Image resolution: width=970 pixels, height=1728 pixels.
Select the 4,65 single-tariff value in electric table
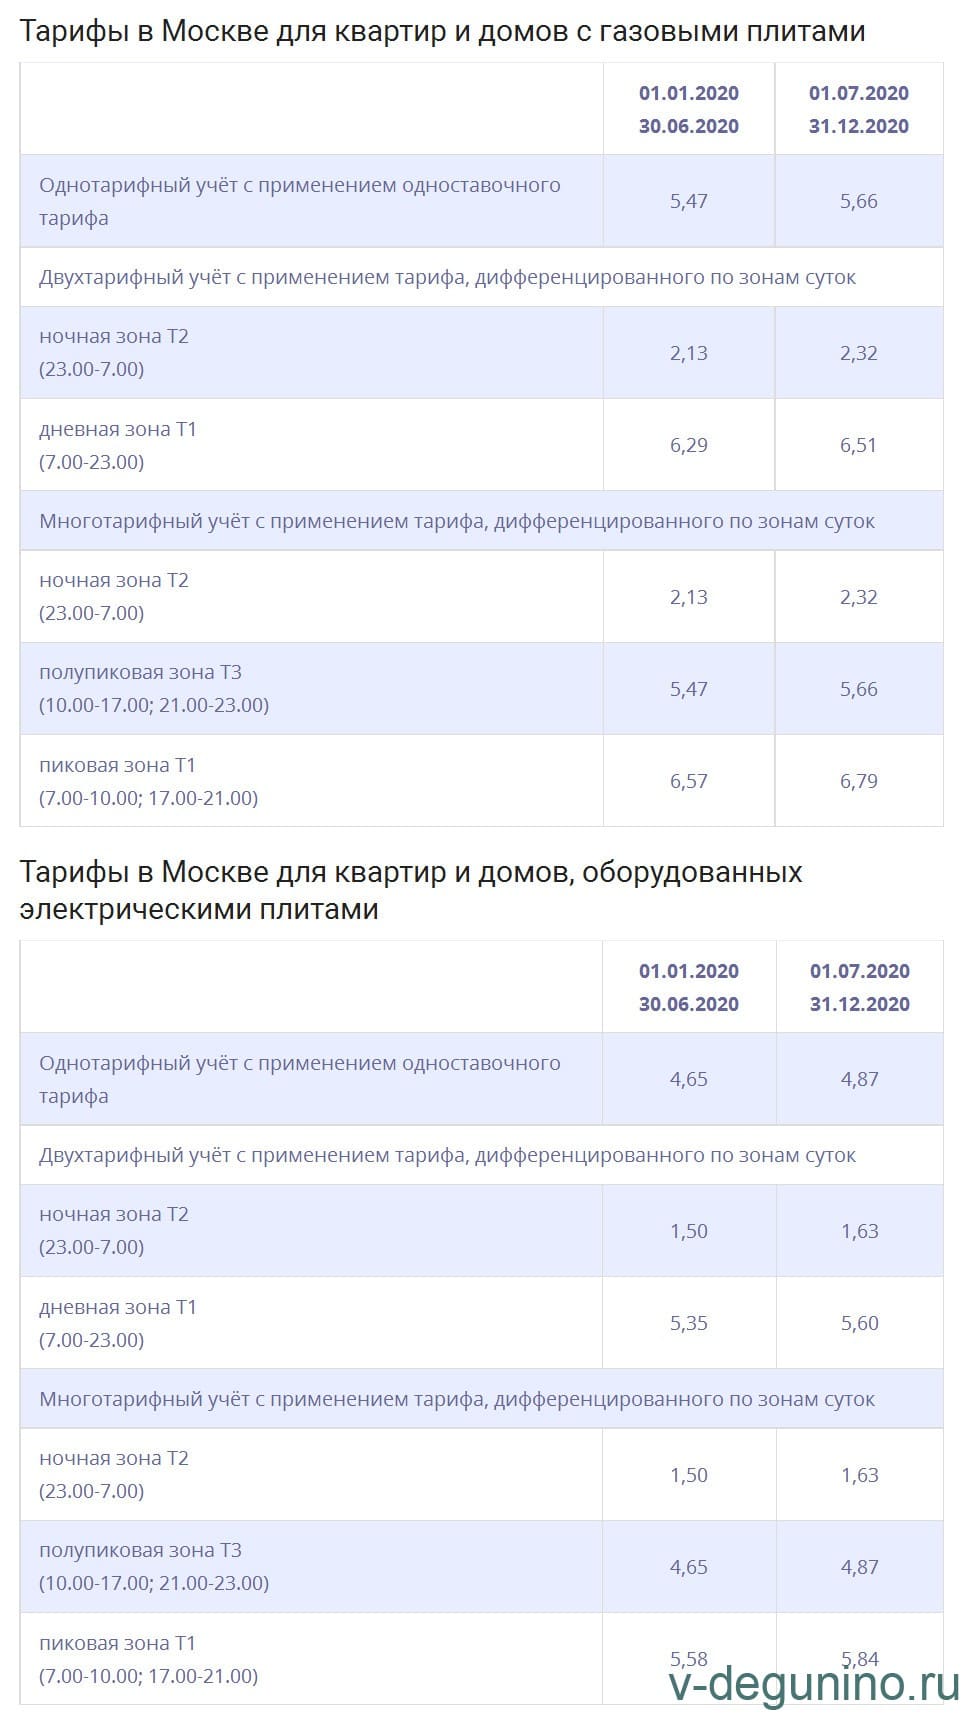point(689,1079)
